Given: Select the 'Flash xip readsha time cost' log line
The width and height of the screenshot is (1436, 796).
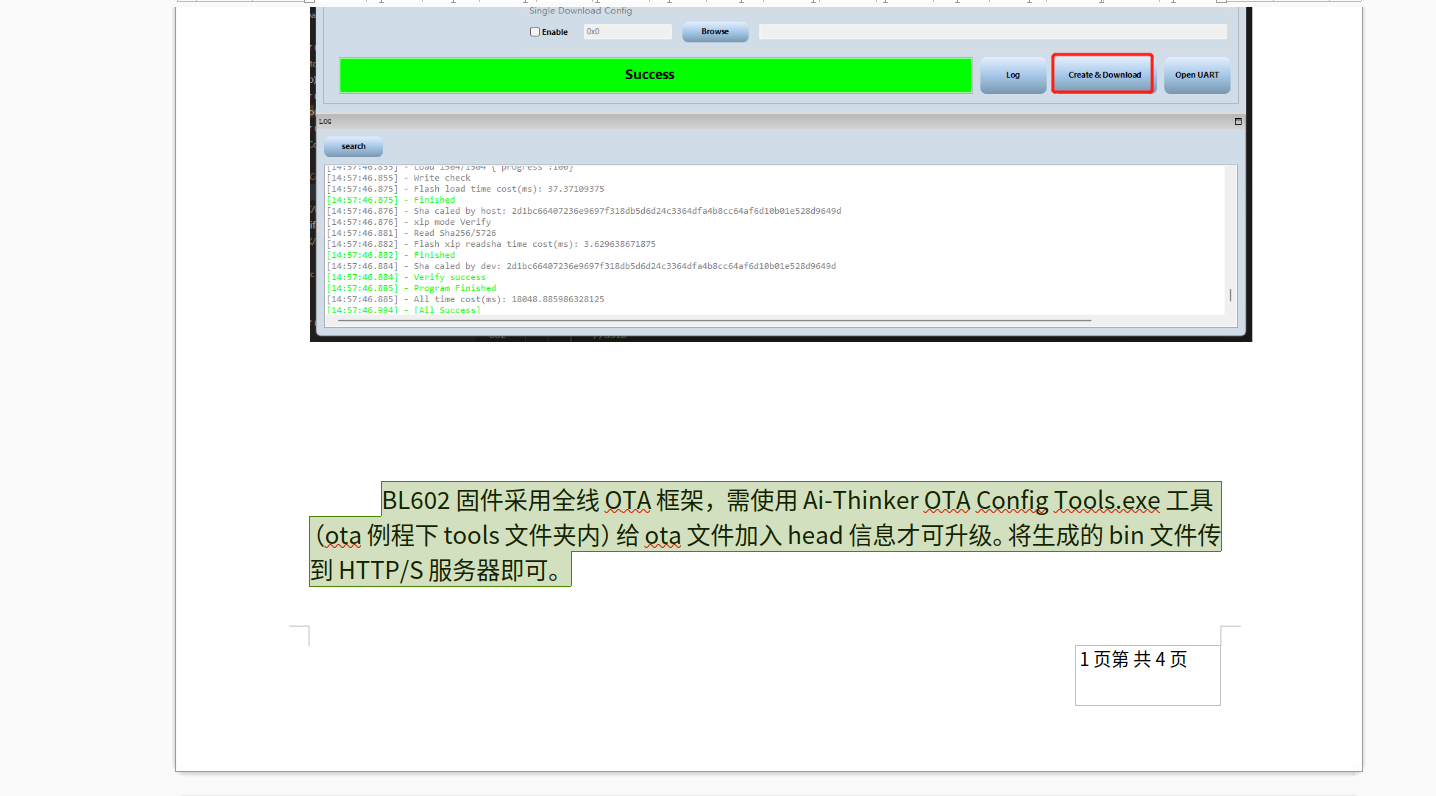Looking at the screenshot, I should (x=491, y=244).
